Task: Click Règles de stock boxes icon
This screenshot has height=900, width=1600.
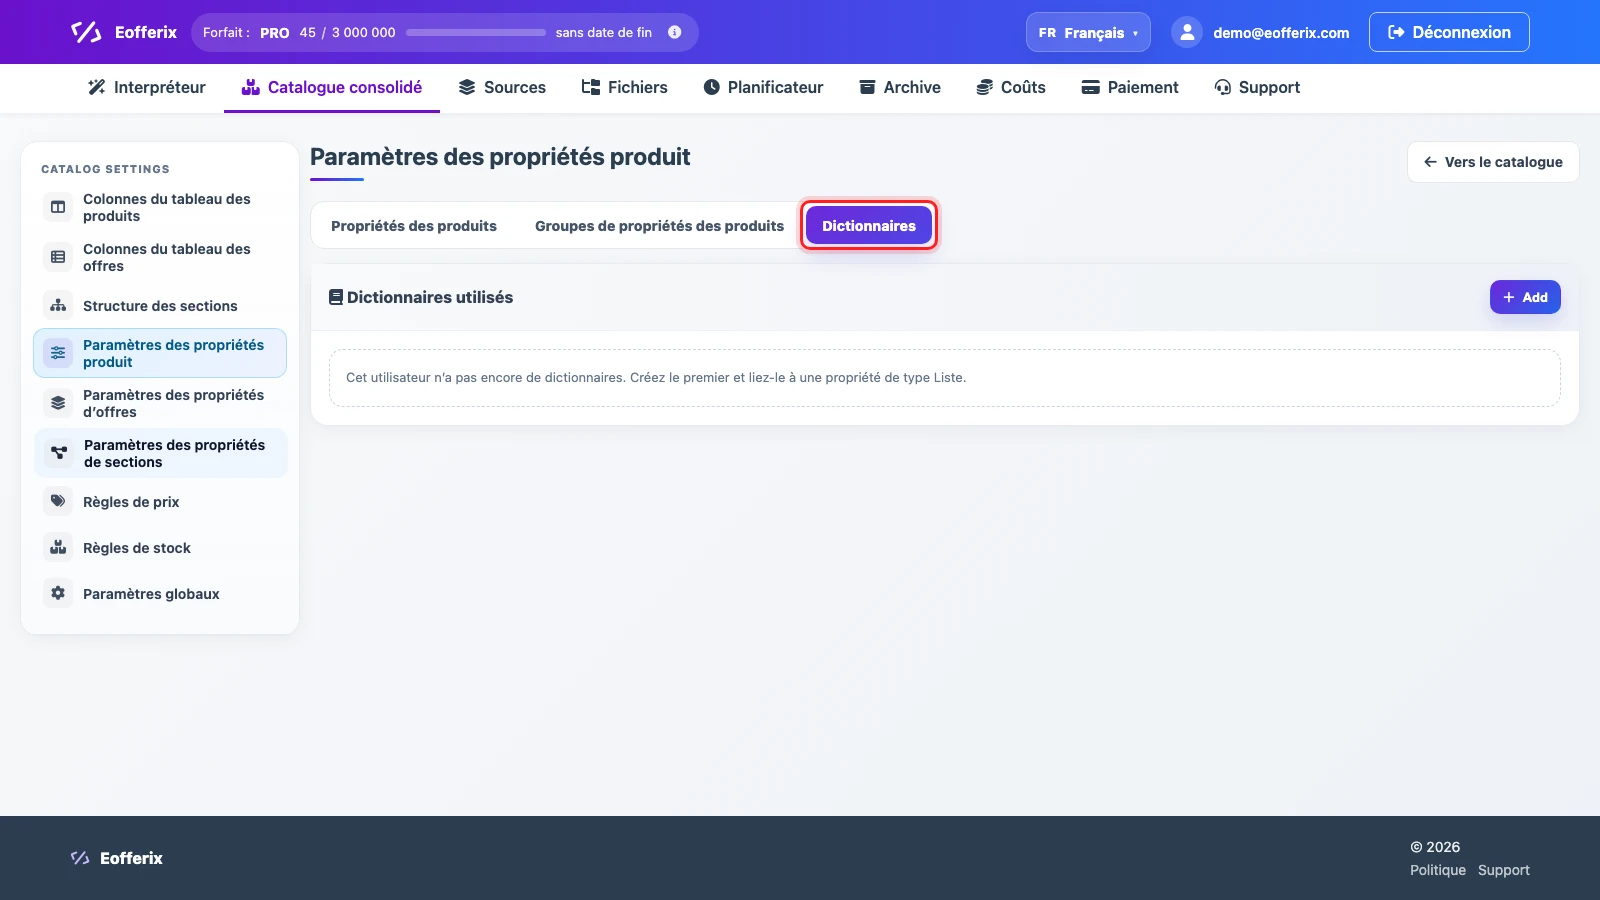Action: [x=58, y=547]
